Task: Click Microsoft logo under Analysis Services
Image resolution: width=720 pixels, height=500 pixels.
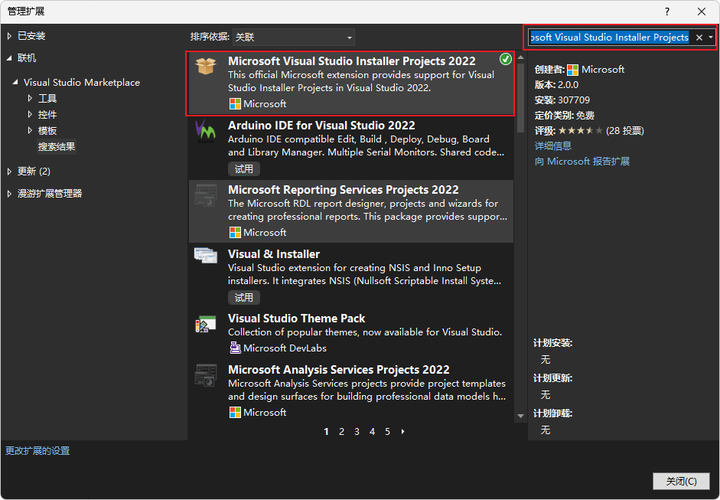Action: point(235,412)
